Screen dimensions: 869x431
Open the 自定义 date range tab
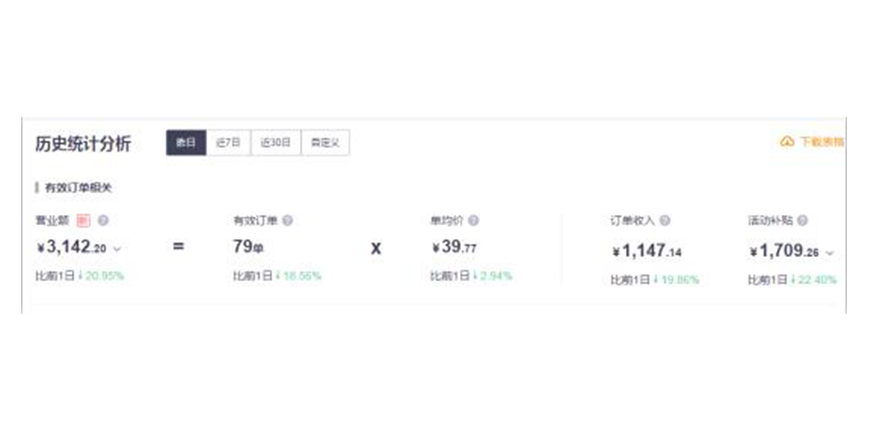325,143
